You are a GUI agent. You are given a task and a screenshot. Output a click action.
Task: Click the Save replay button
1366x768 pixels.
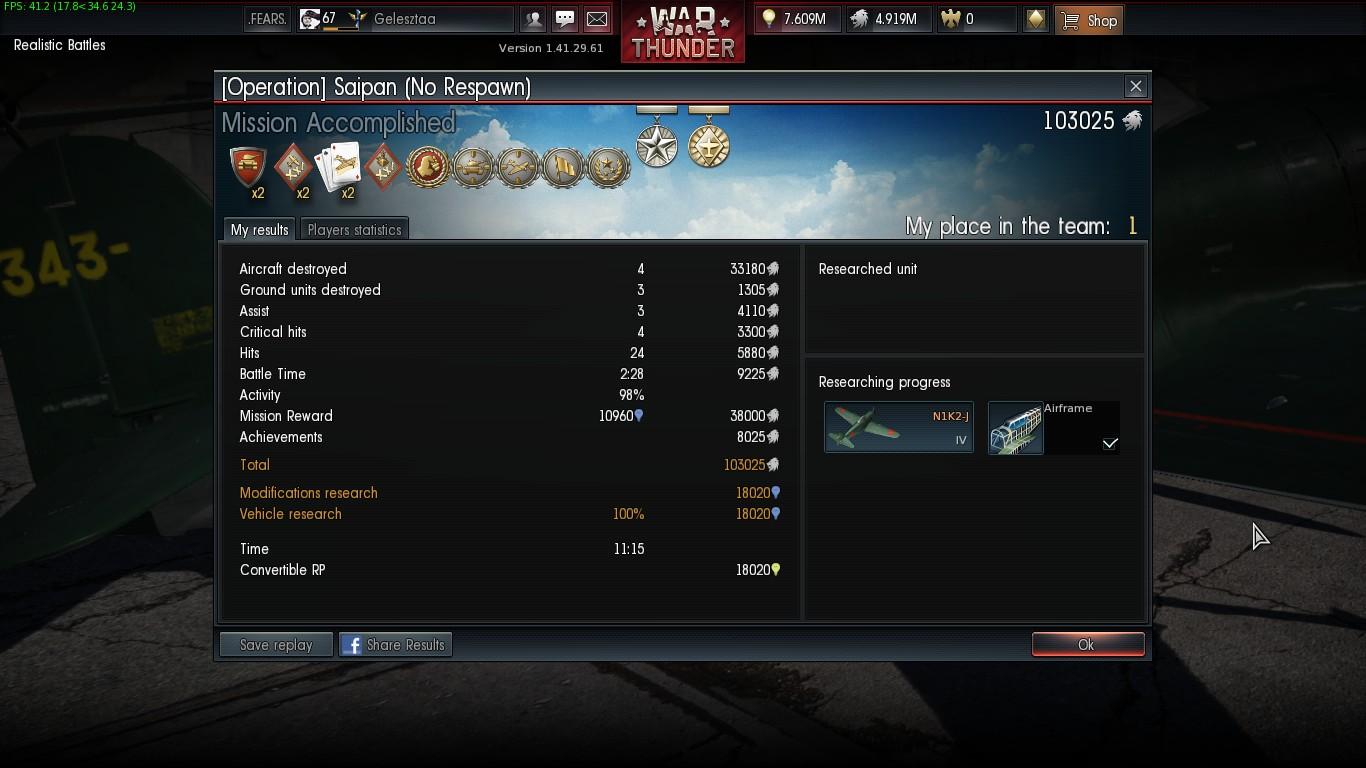[276, 645]
